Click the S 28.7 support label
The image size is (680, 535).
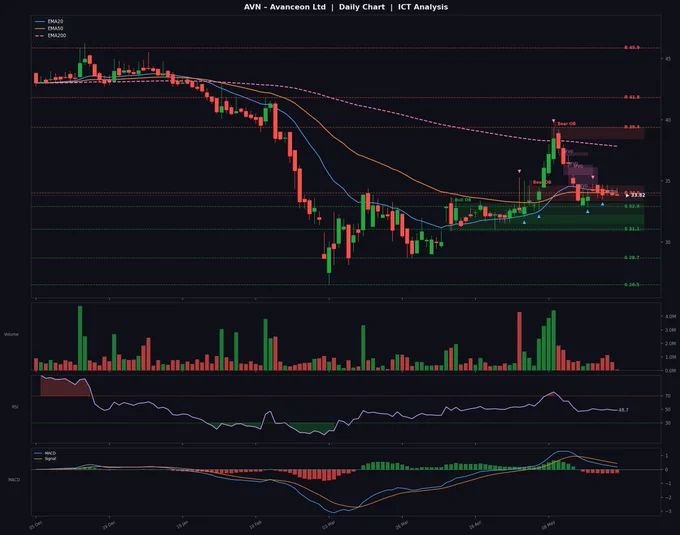coord(632,258)
